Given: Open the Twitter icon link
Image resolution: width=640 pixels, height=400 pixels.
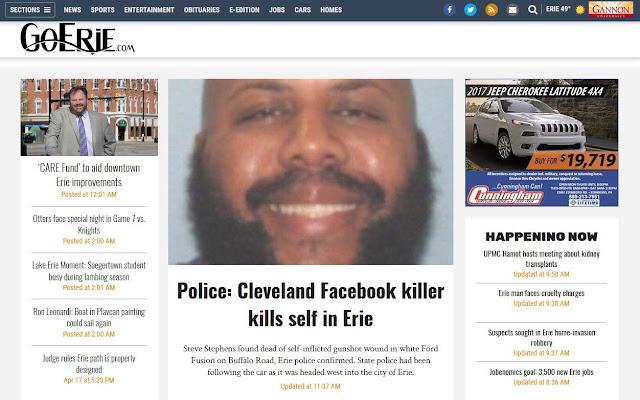Looking at the screenshot, I should pyautogui.click(x=470, y=9).
